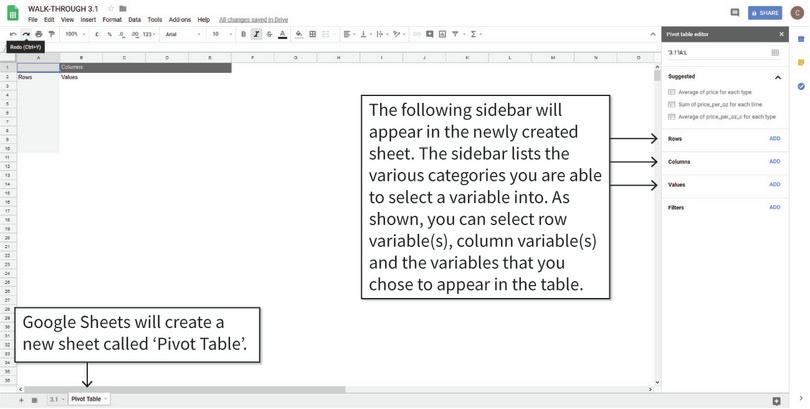Click the move-to-folder icon
The width and height of the screenshot is (810, 409).
[122, 9]
